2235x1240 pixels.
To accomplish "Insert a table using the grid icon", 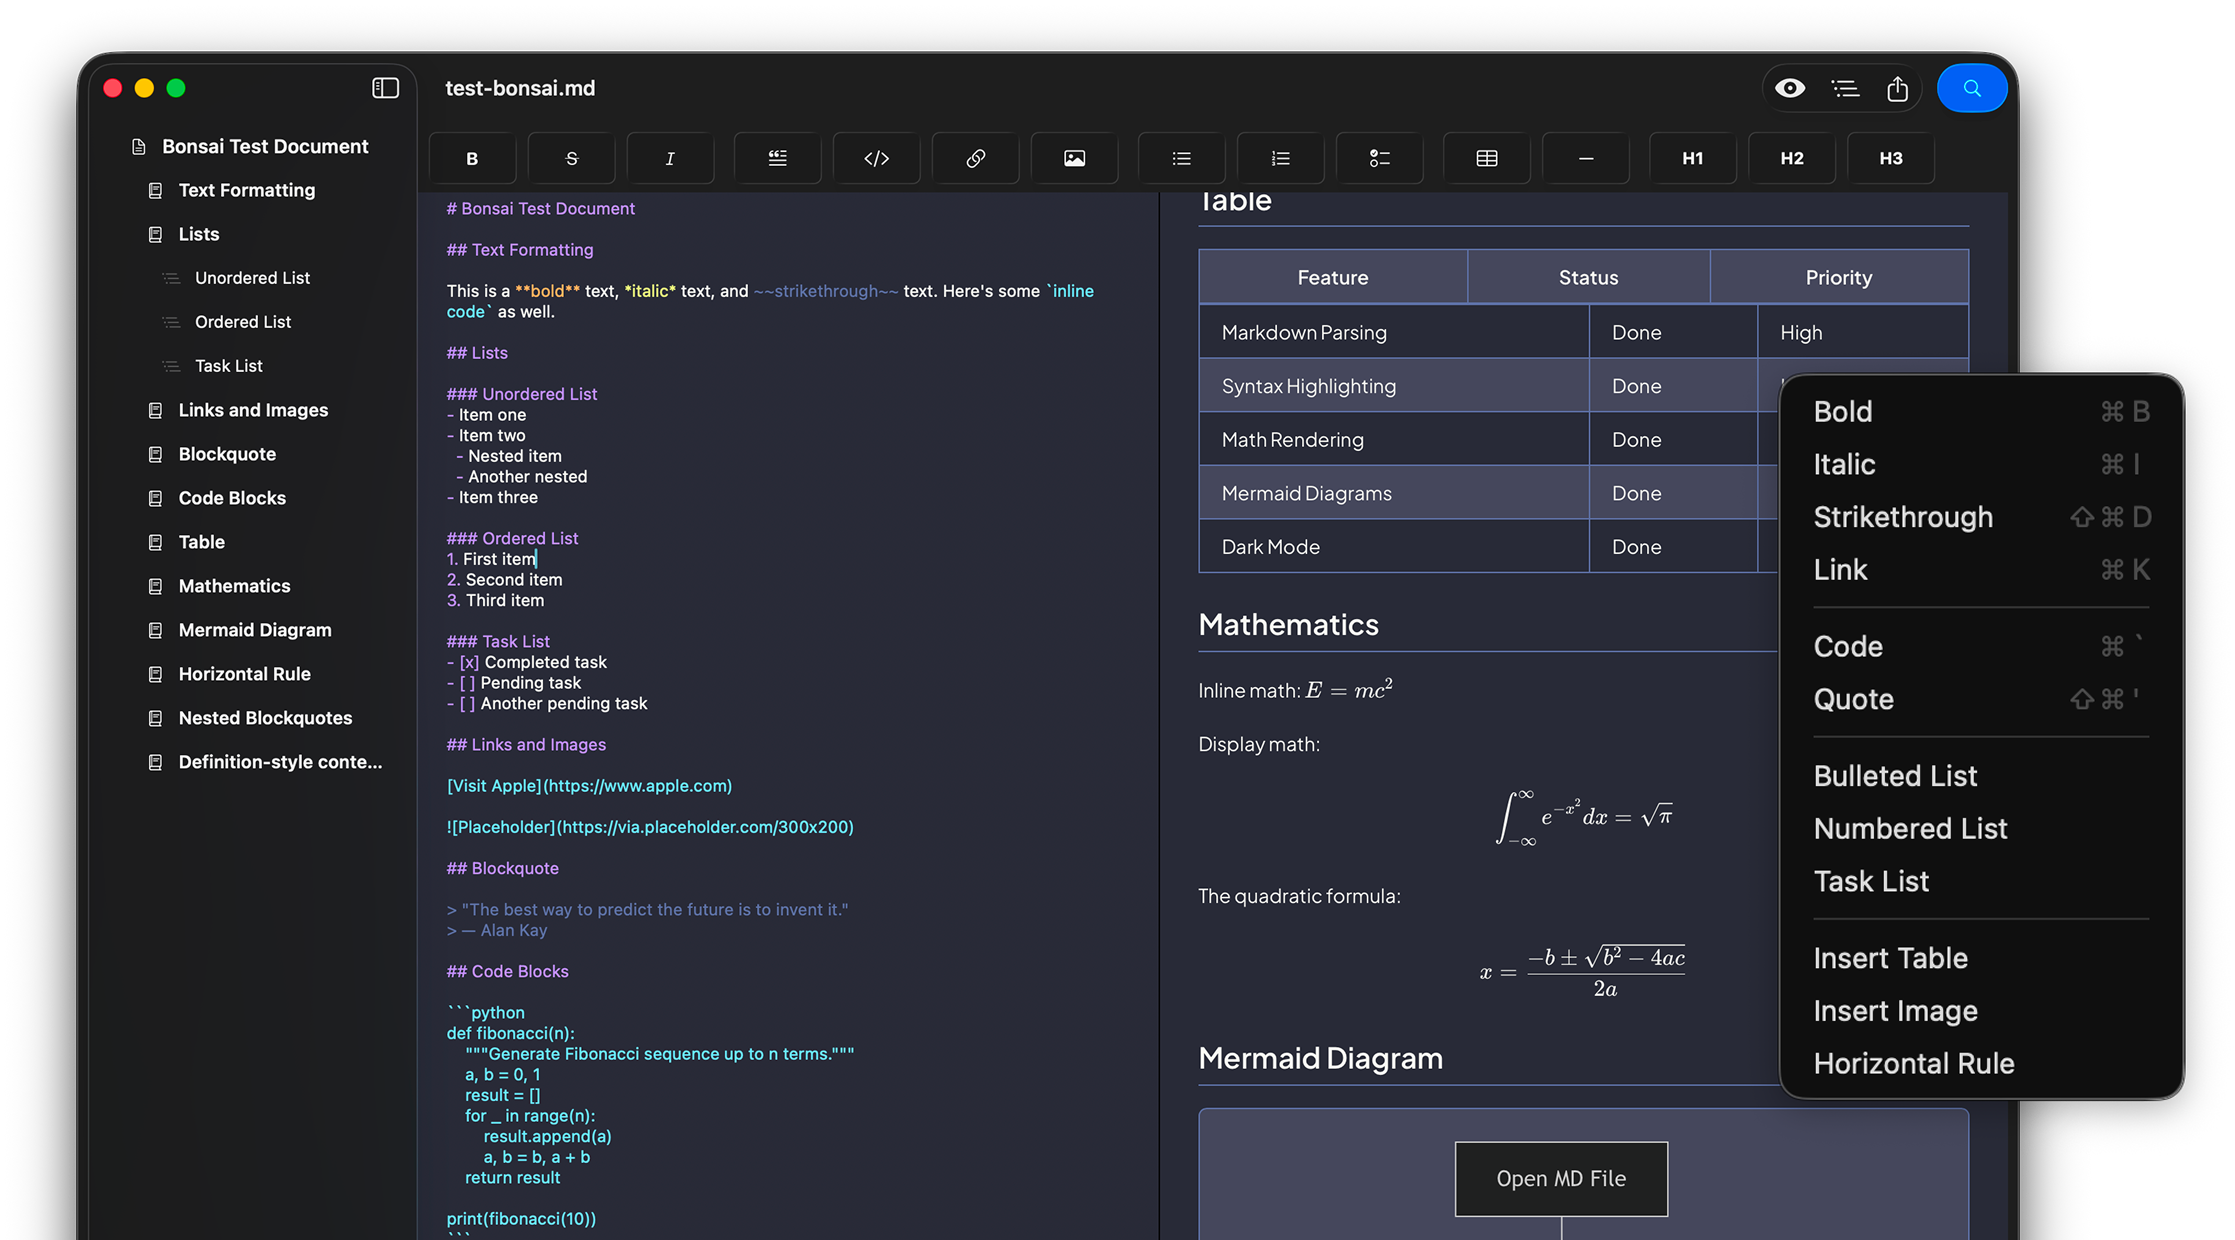I will tap(1487, 158).
